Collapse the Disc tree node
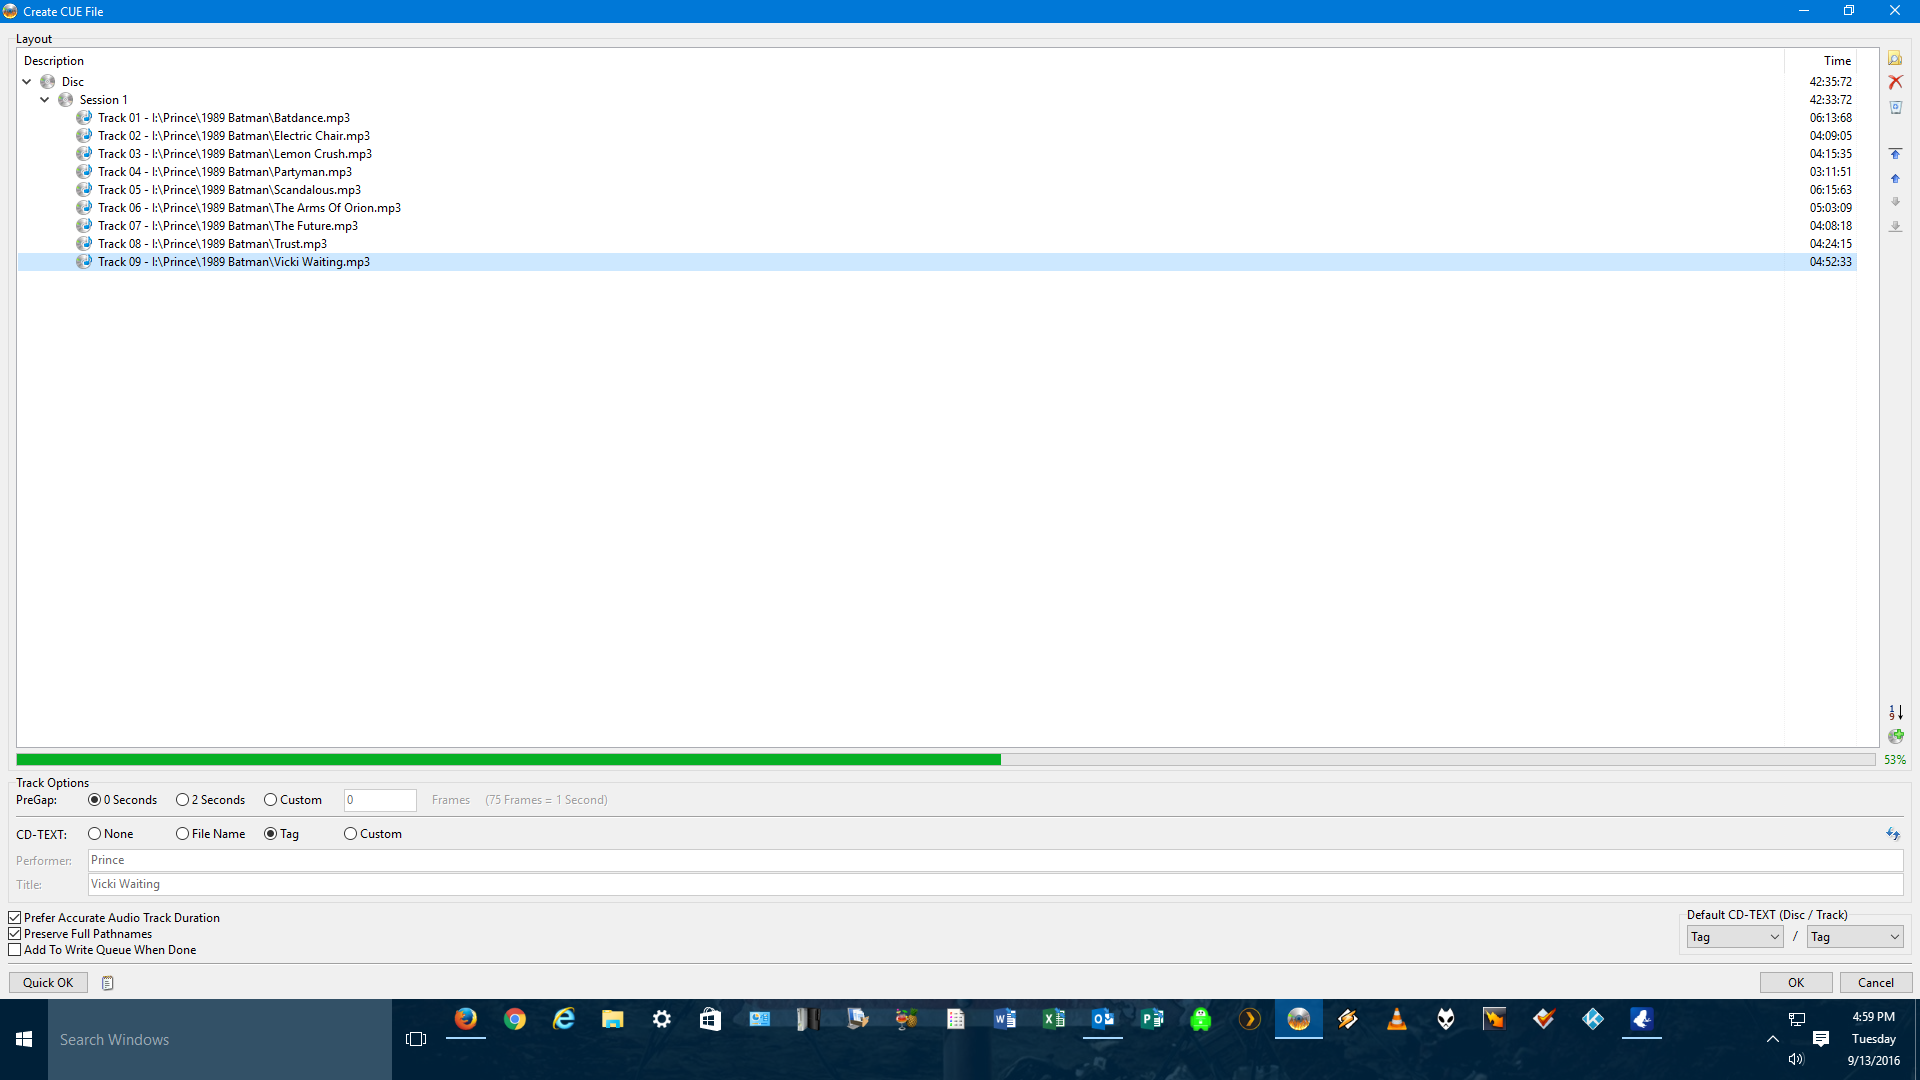1920x1080 pixels. (x=27, y=81)
